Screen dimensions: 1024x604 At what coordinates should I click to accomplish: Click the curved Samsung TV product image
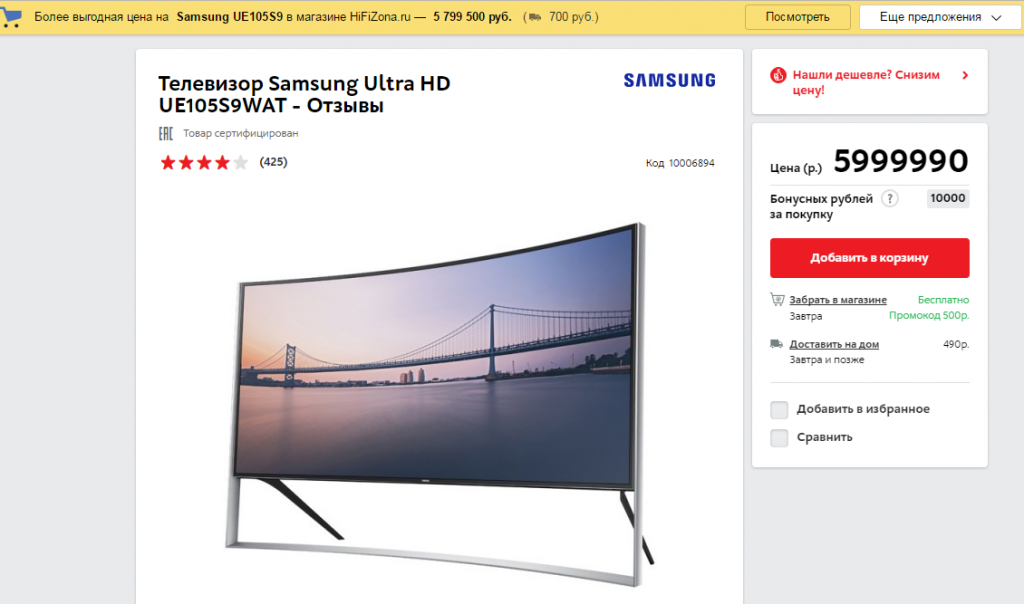439,404
